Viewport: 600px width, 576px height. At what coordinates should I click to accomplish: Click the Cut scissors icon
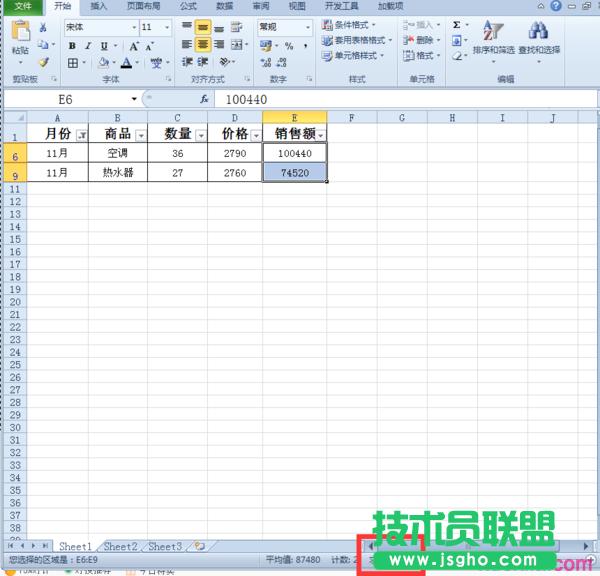[x=44, y=28]
